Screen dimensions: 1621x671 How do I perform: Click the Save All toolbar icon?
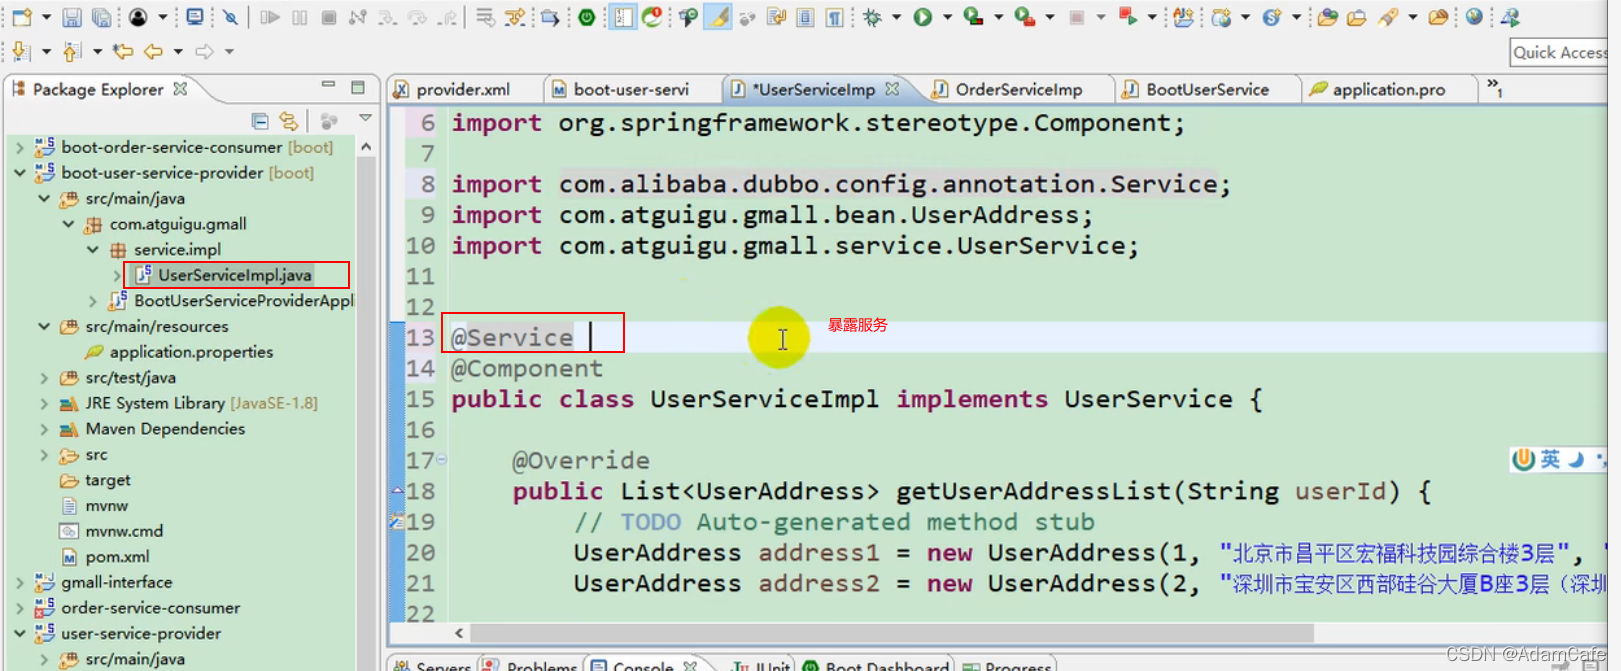101,17
